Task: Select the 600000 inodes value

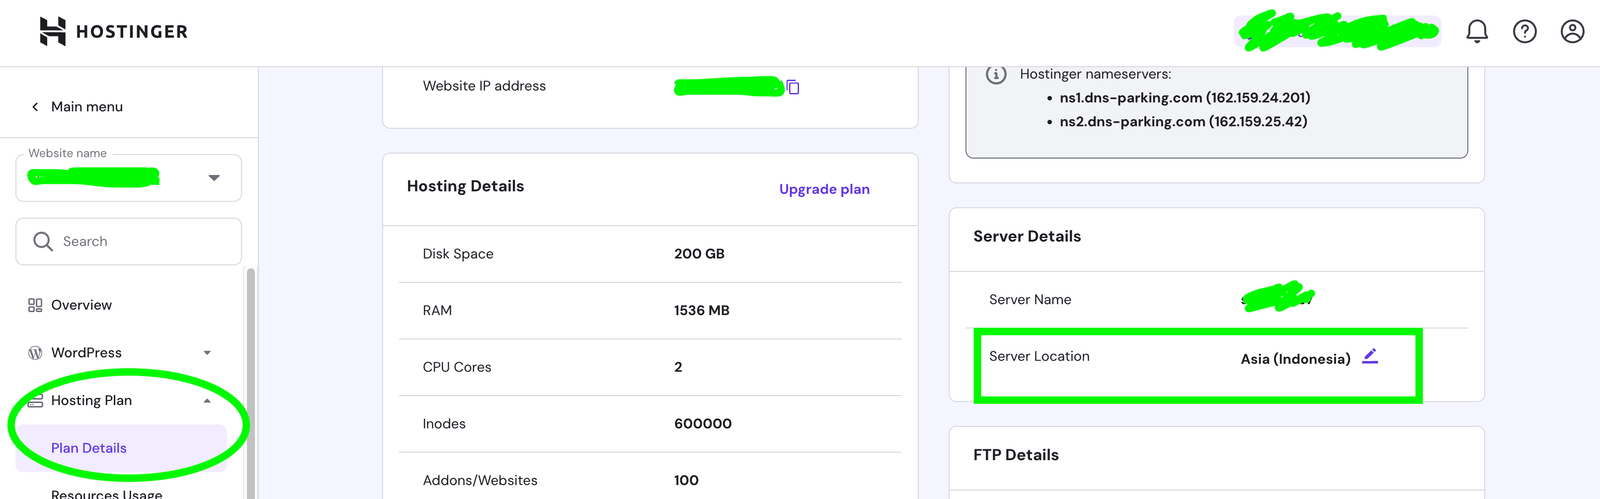Action: pyautogui.click(x=703, y=424)
